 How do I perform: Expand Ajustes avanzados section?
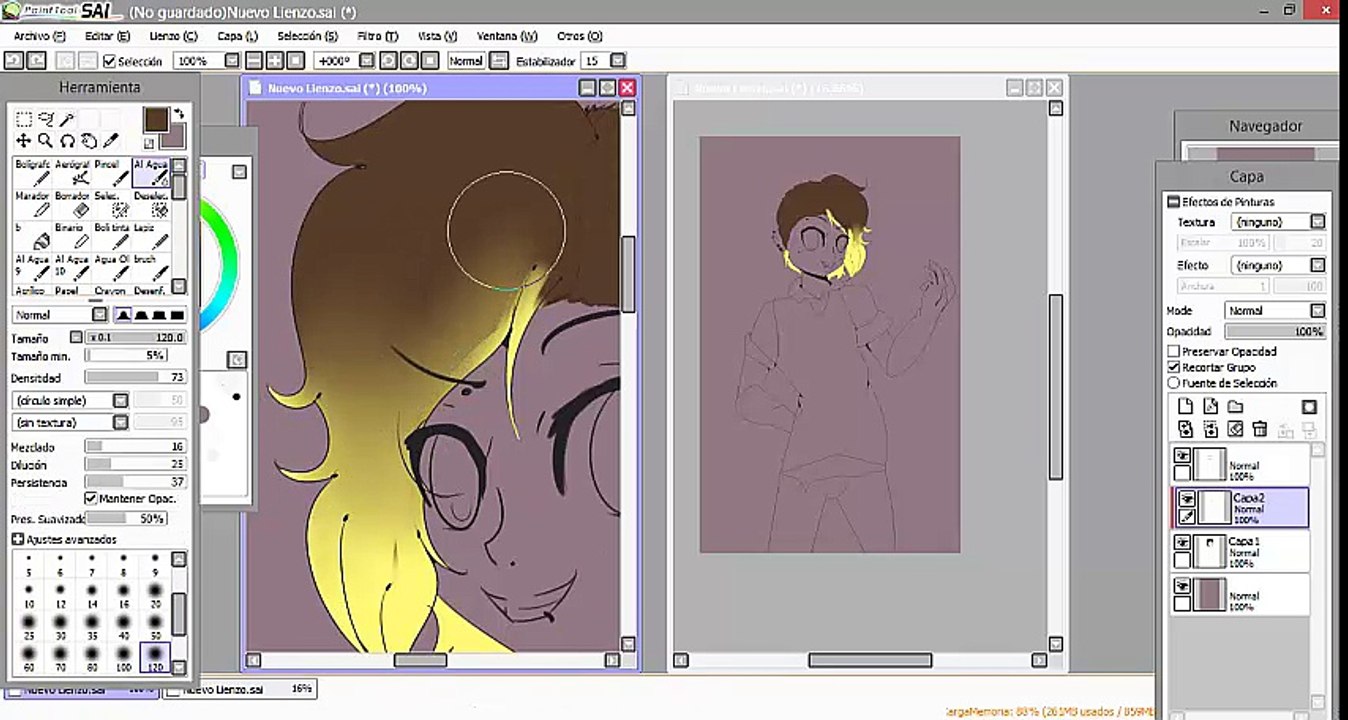[18, 539]
